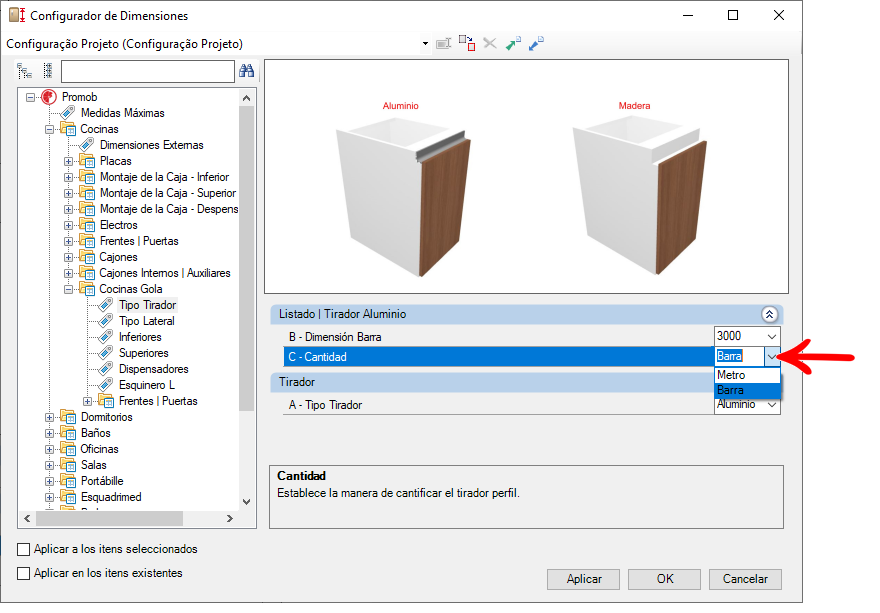Click the expand all tree icon
The height and width of the screenshot is (613, 880).
(x=25, y=71)
